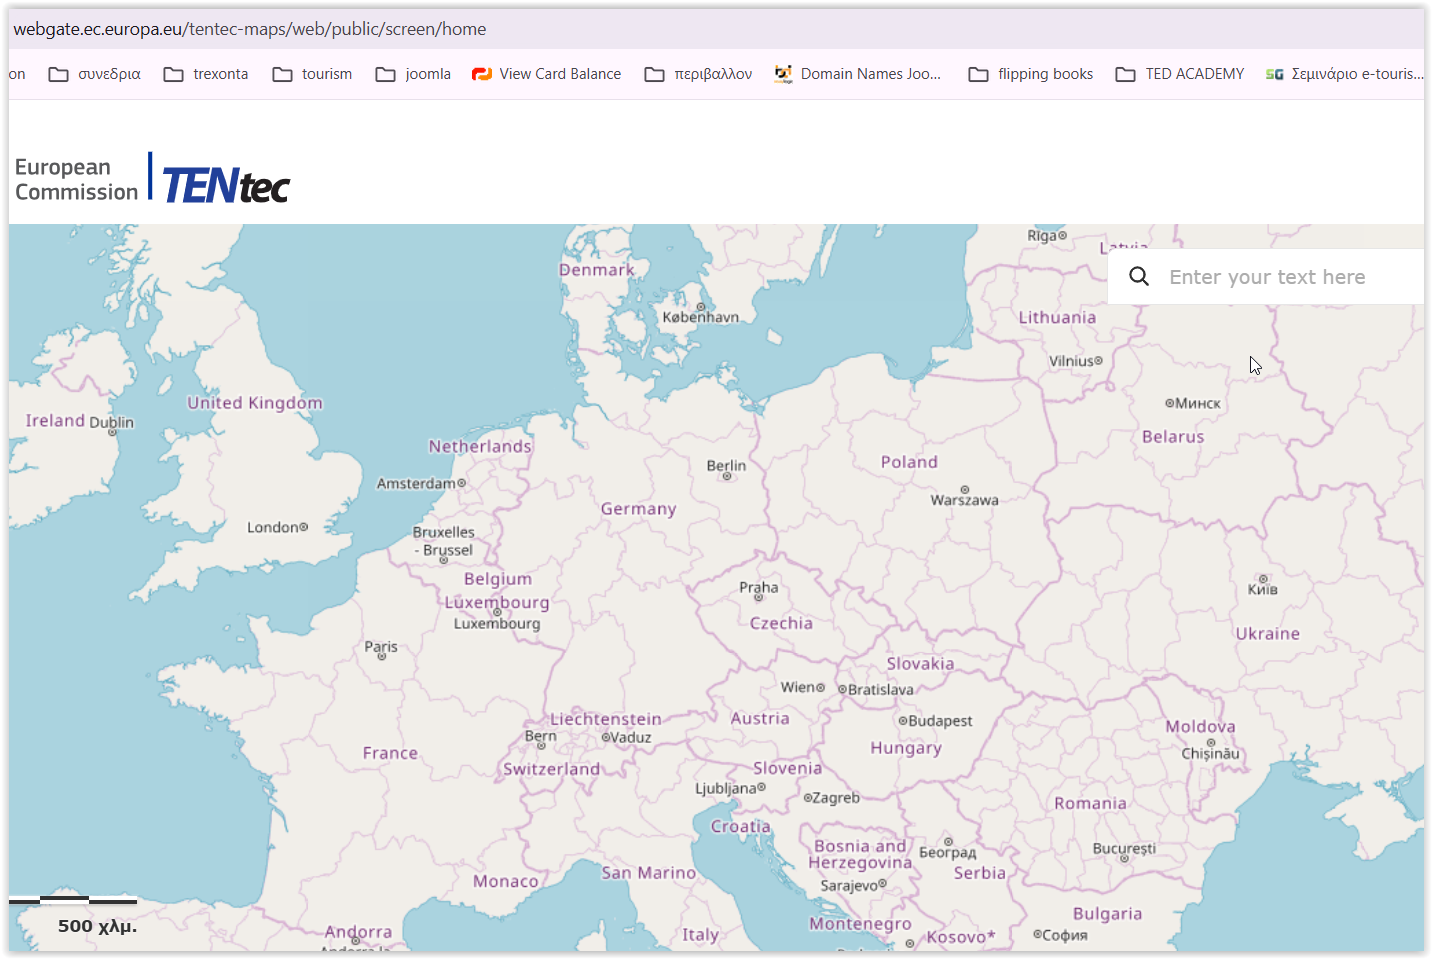
Task: Focus the 'Enter your text here' search field
Action: pyautogui.click(x=1267, y=277)
